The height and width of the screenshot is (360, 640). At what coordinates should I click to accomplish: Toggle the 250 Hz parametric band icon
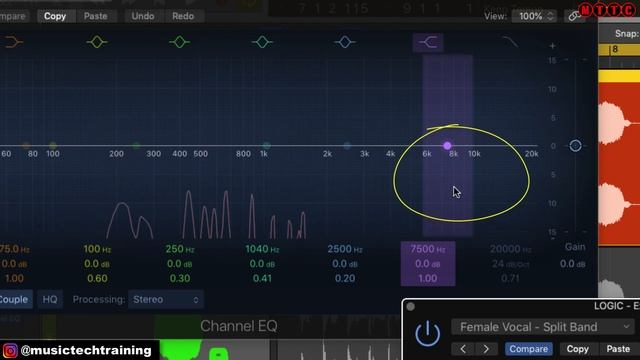(180, 42)
